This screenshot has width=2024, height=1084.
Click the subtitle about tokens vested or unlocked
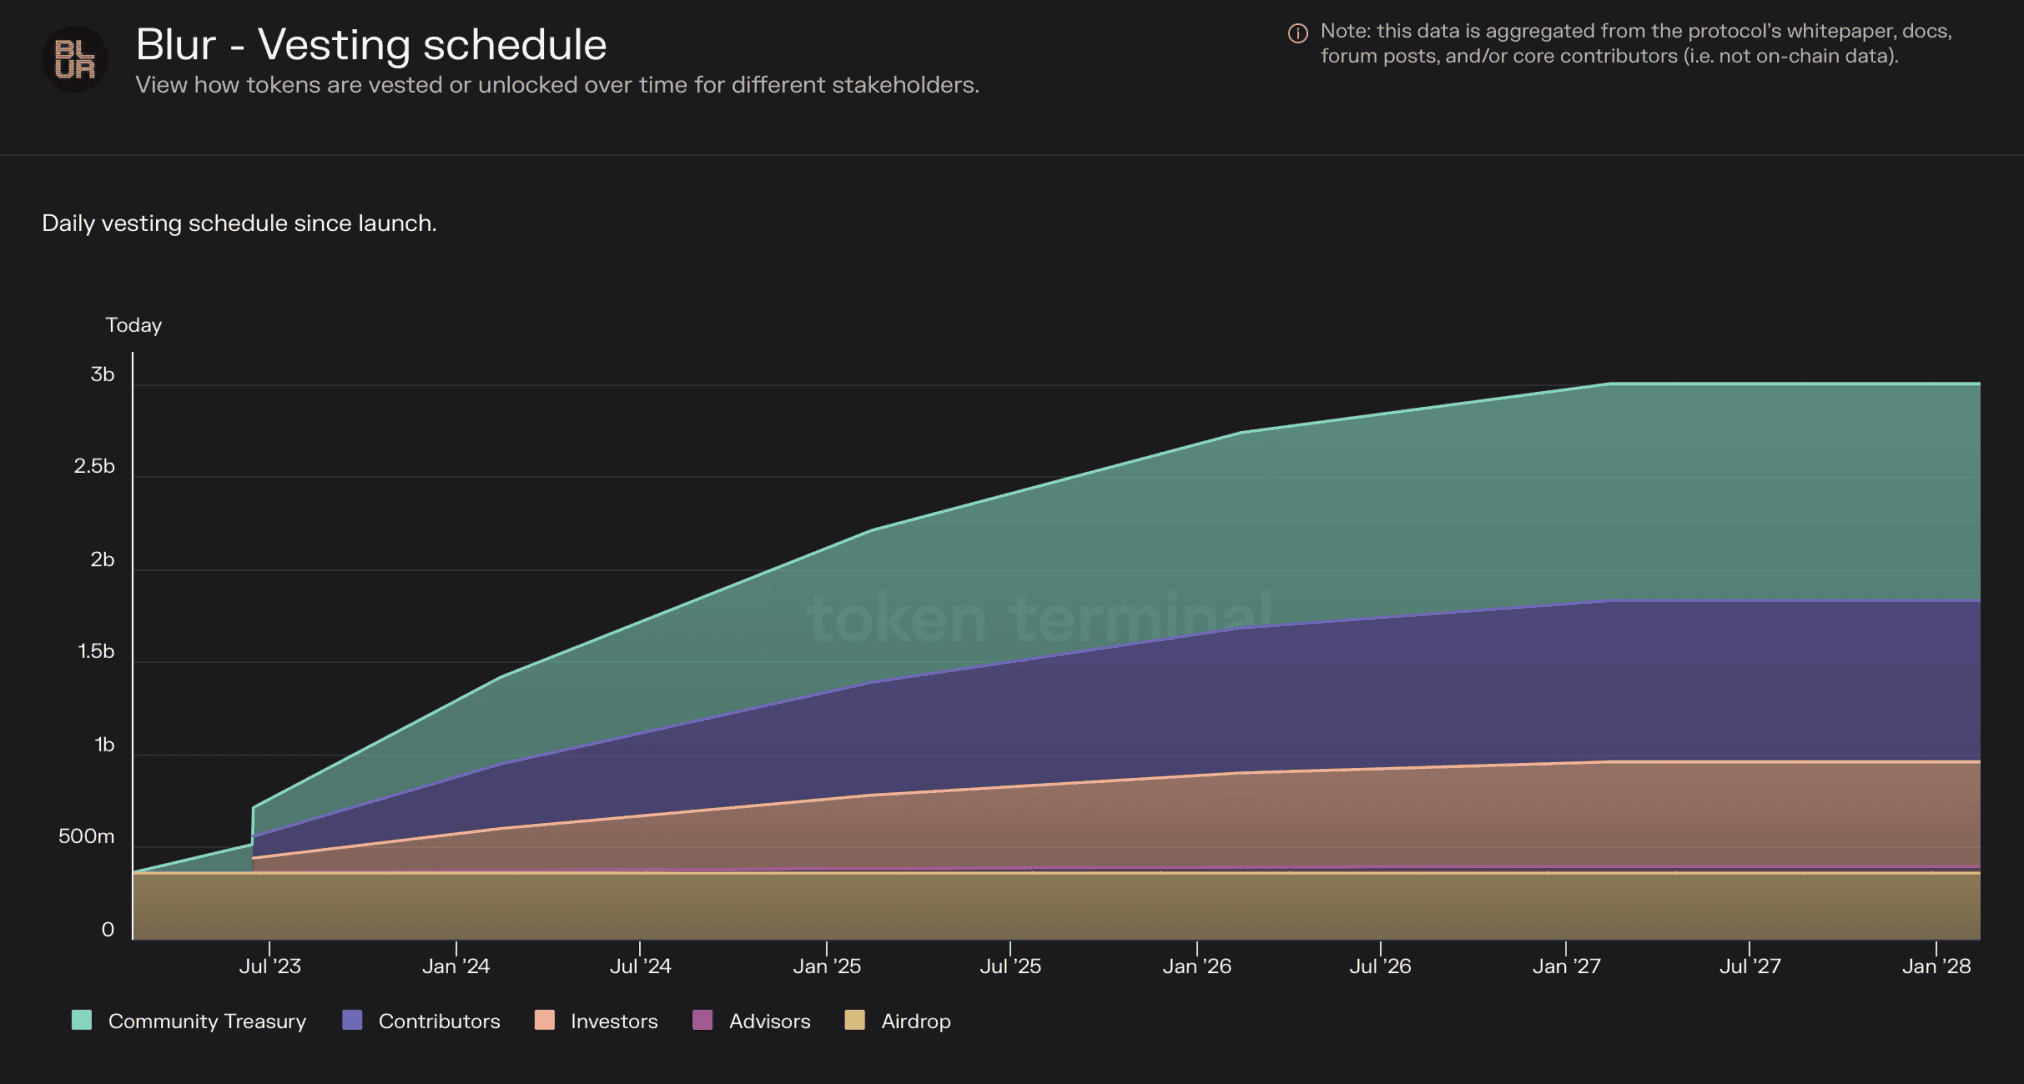(x=558, y=85)
